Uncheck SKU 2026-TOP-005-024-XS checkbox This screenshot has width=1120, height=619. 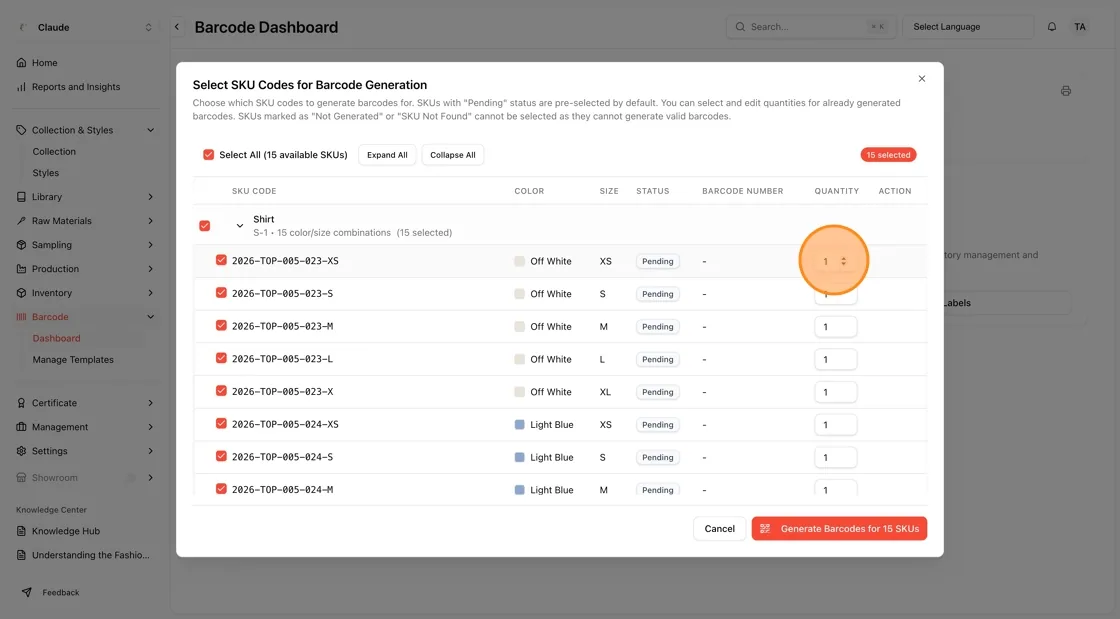click(221, 424)
